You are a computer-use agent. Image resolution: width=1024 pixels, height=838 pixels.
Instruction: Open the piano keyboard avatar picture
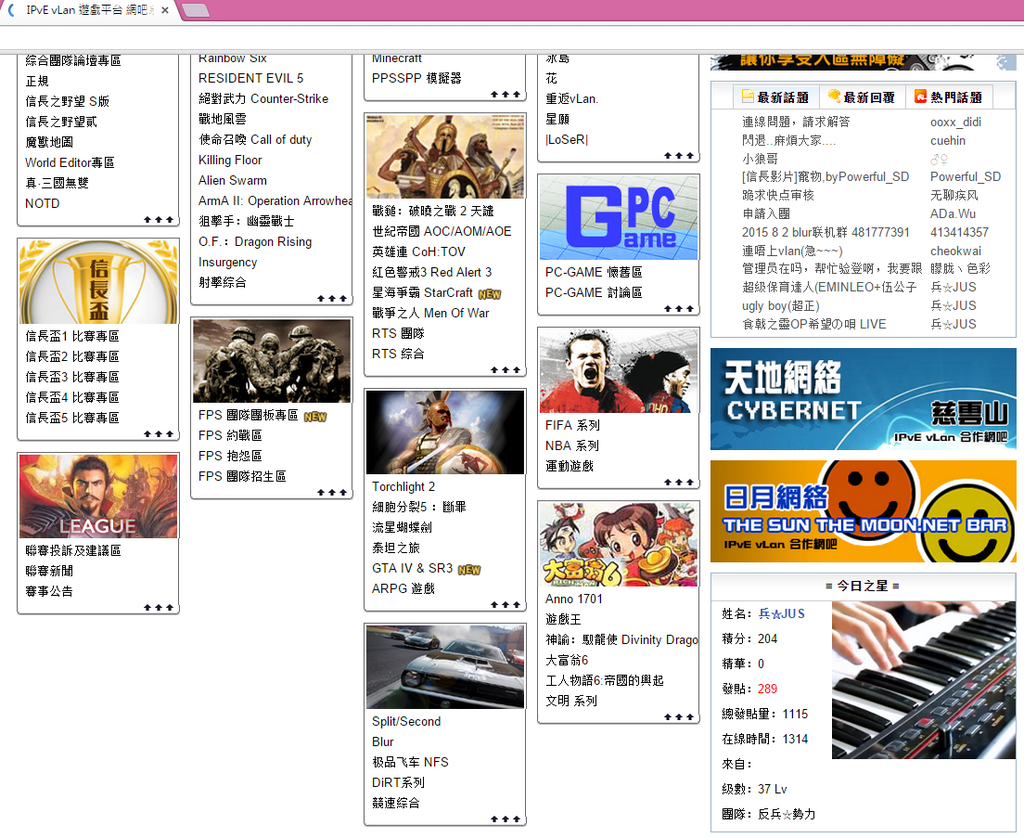tap(923, 679)
